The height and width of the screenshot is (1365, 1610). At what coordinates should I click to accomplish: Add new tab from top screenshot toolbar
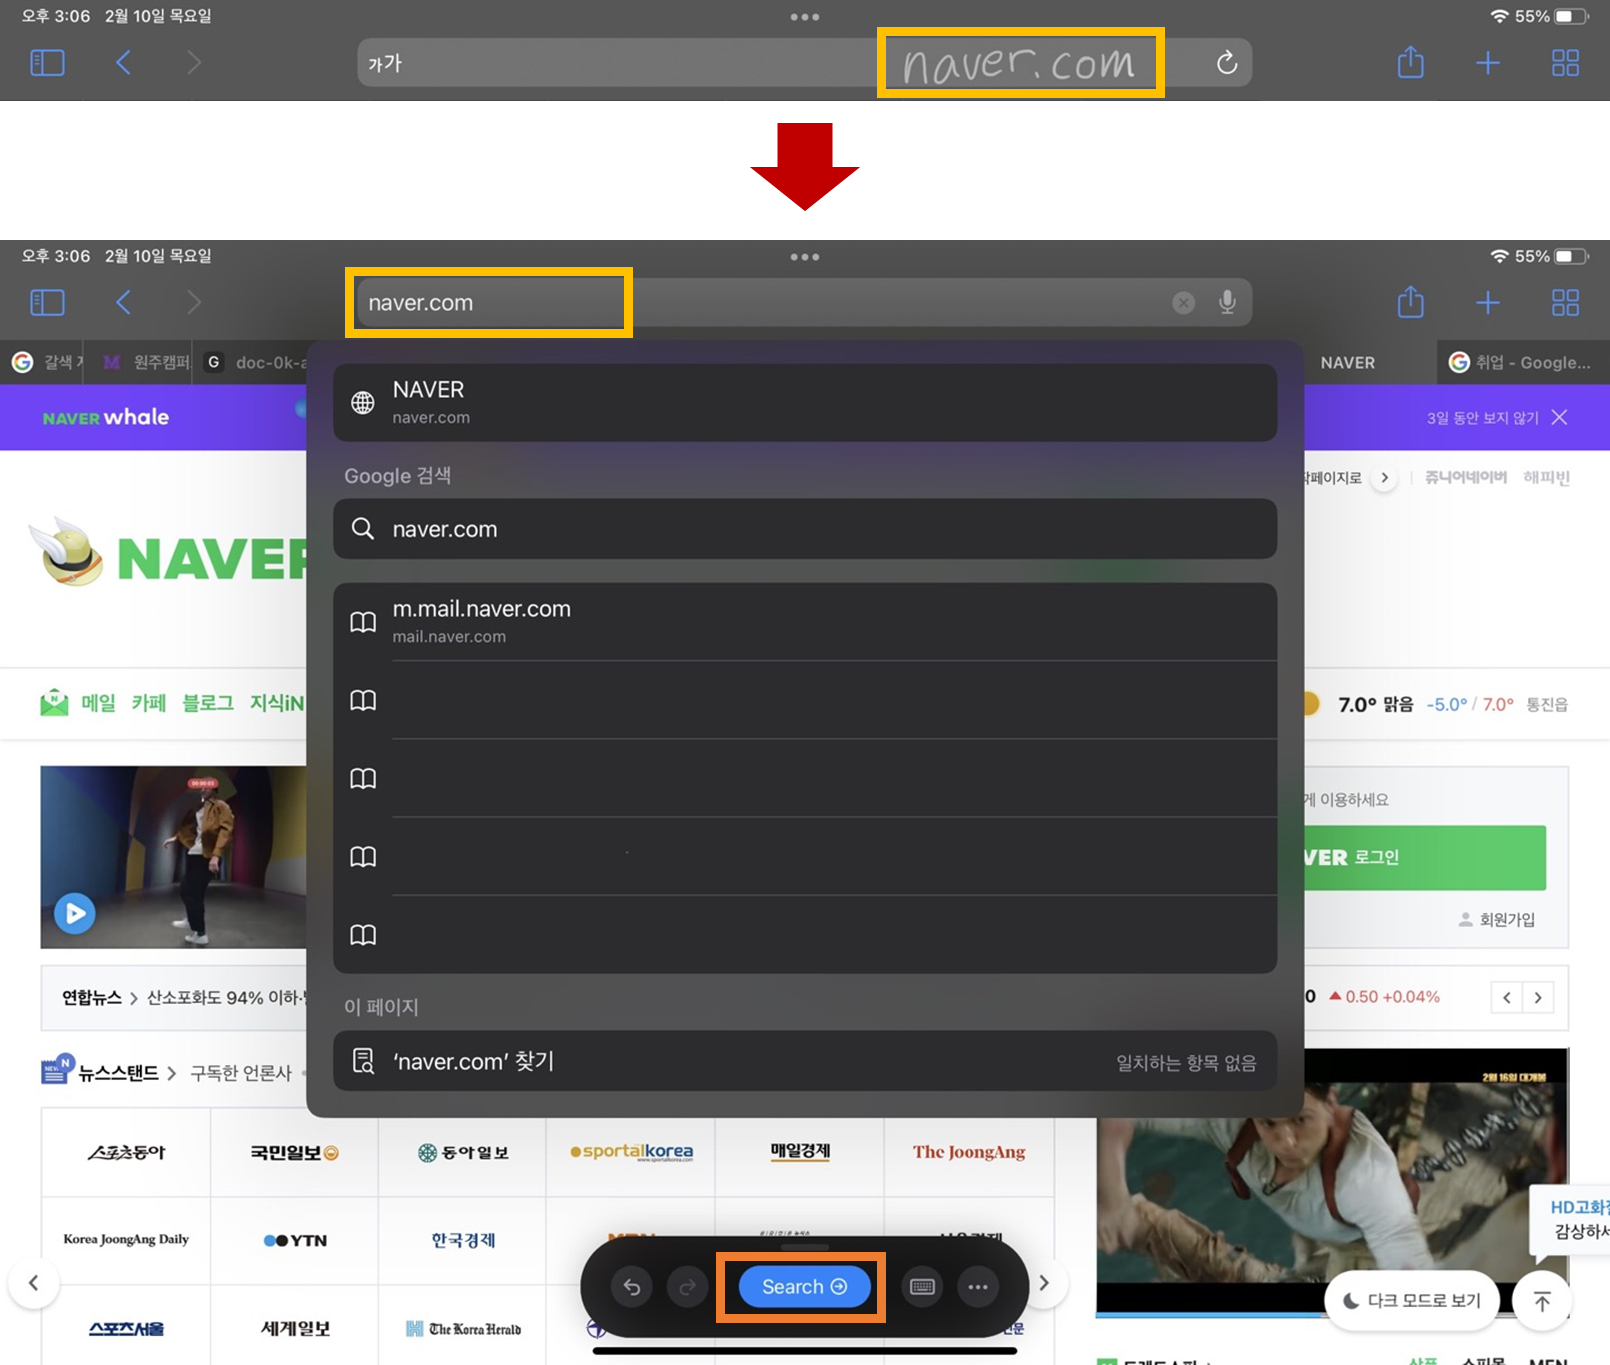(x=1488, y=63)
